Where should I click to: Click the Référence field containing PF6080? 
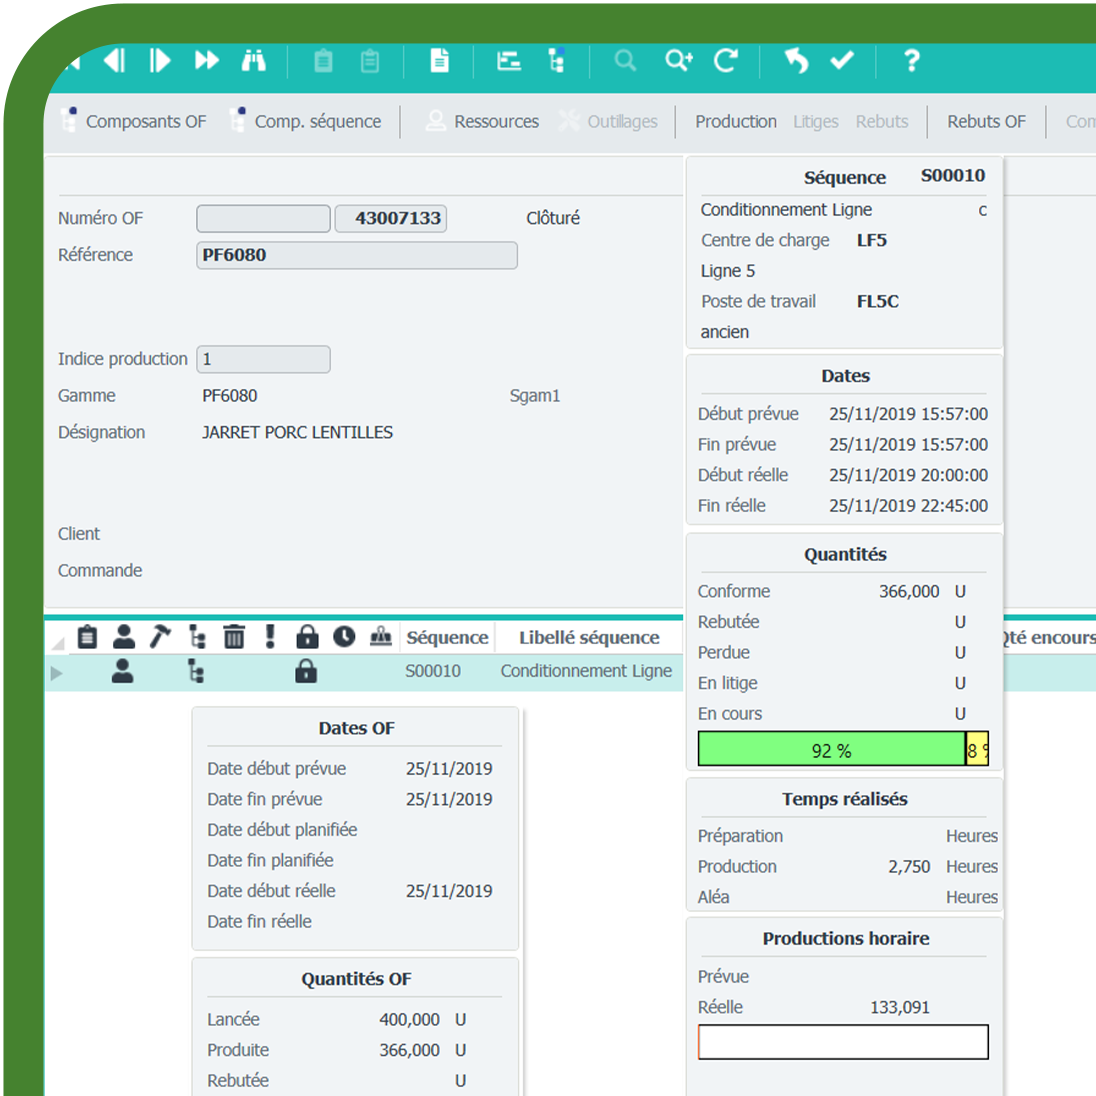[357, 255]
